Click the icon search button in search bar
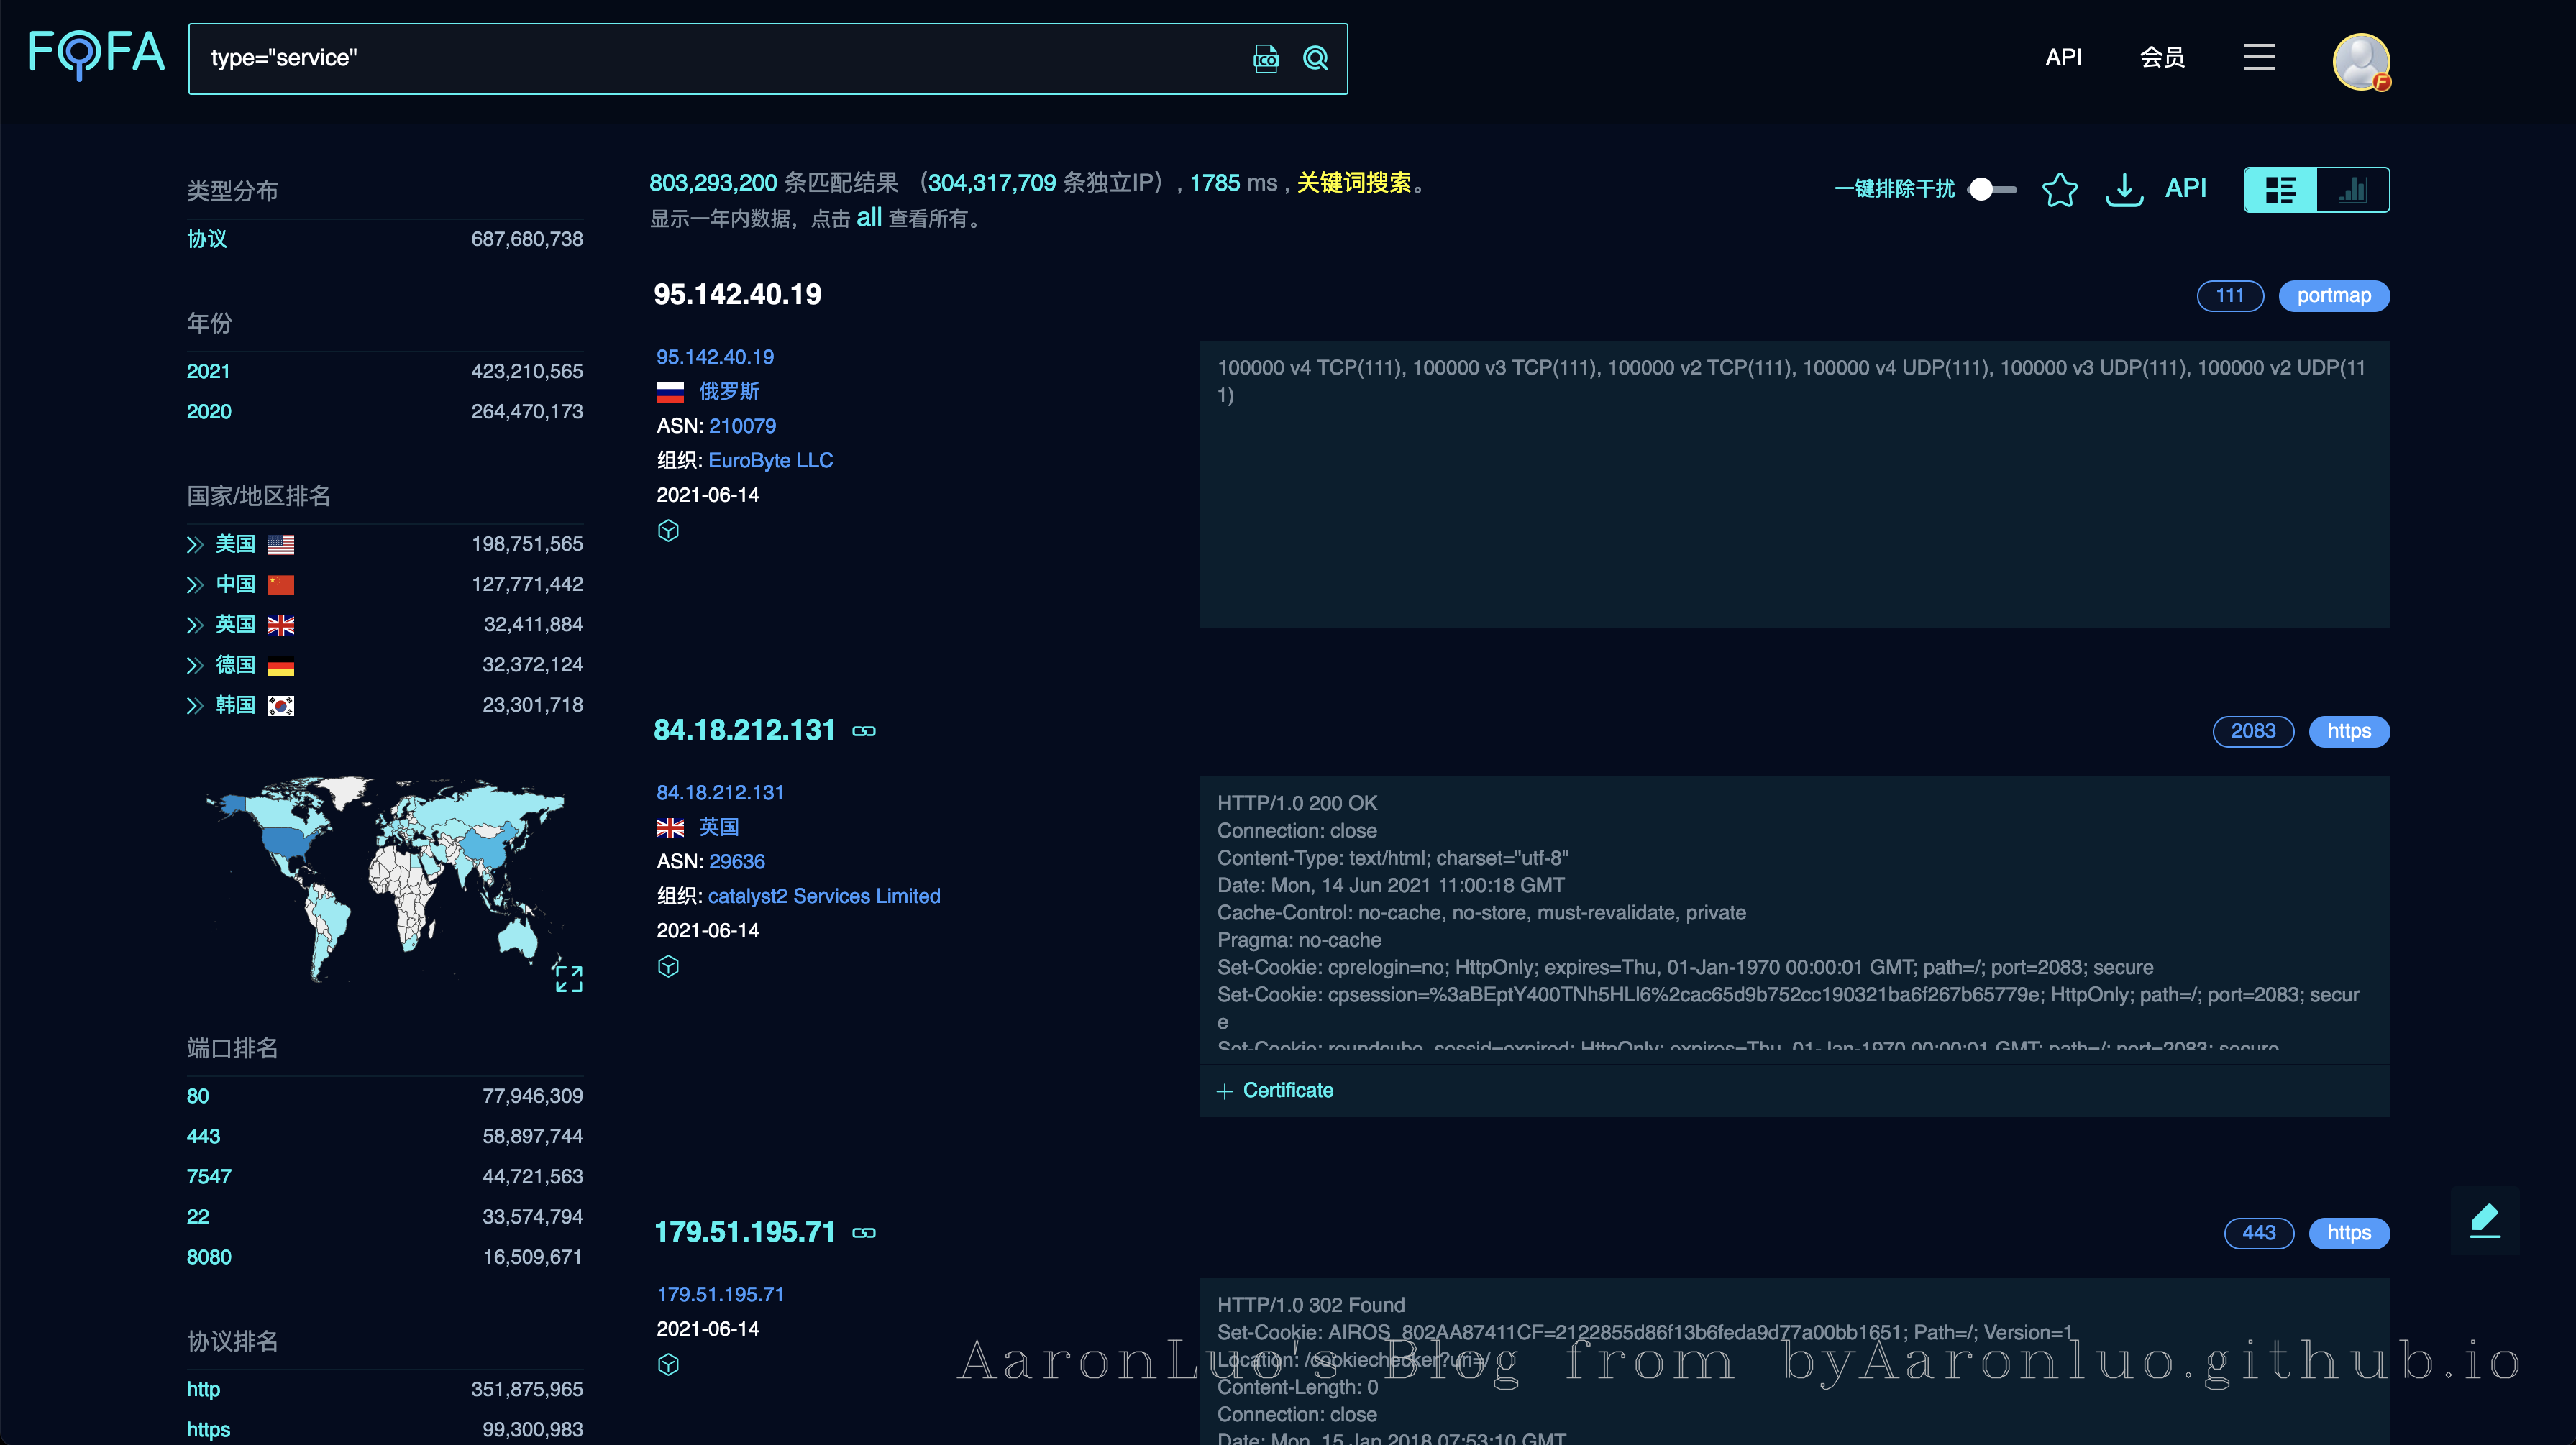The image size is (2576, 1445). [1266, 59]
